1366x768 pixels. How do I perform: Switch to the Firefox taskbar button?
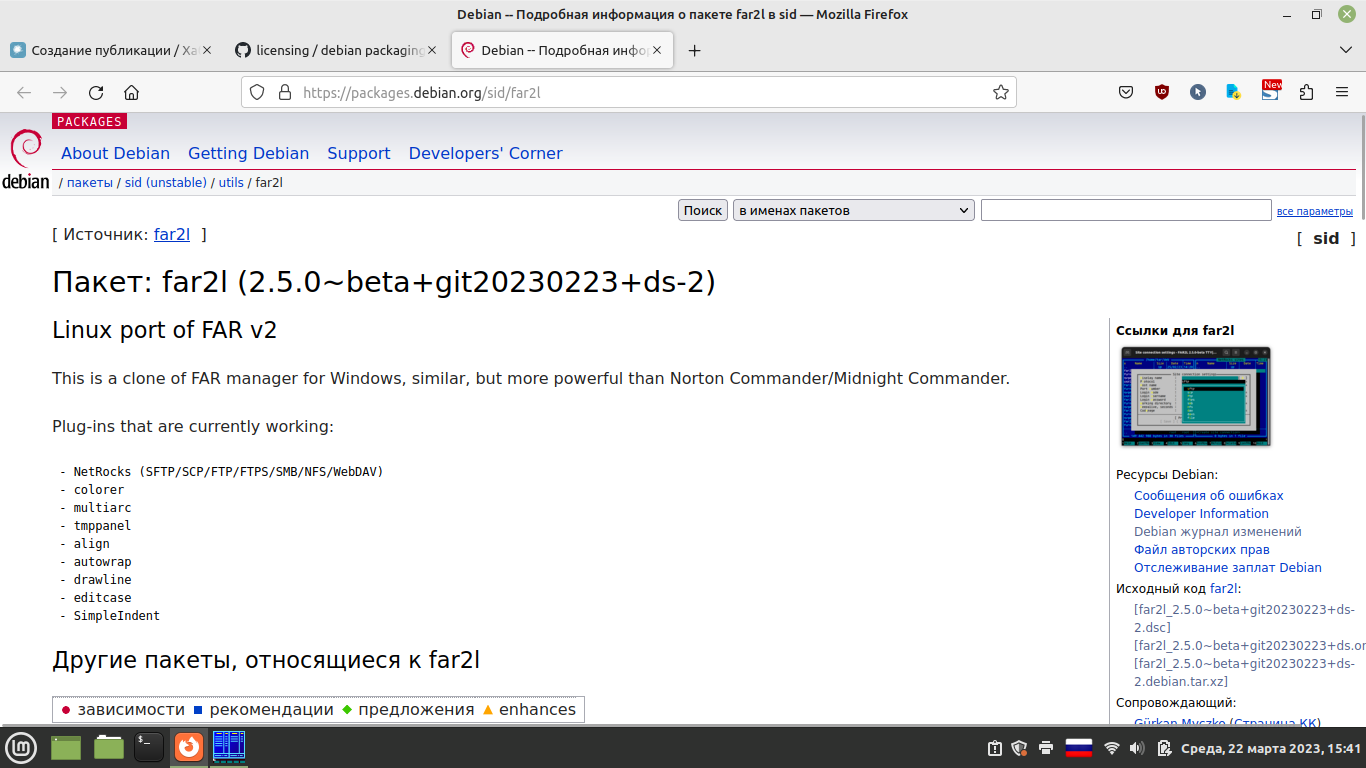[x=188, y=747]
